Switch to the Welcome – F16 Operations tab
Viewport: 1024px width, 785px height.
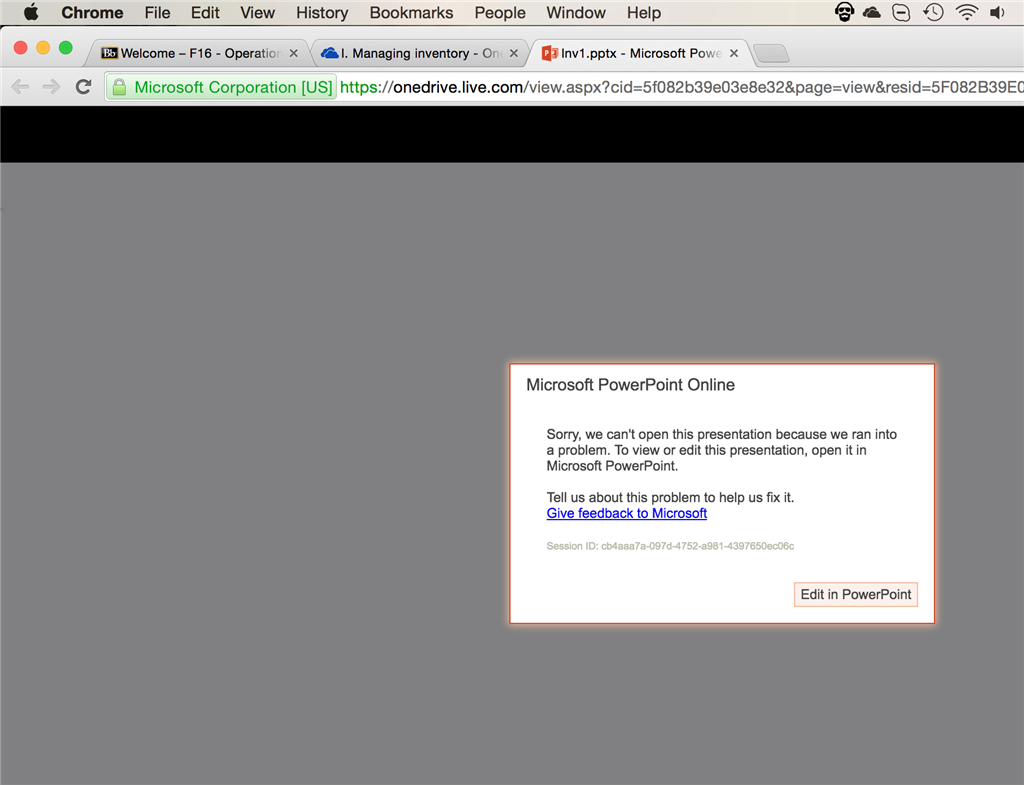[x=196, y=53]
